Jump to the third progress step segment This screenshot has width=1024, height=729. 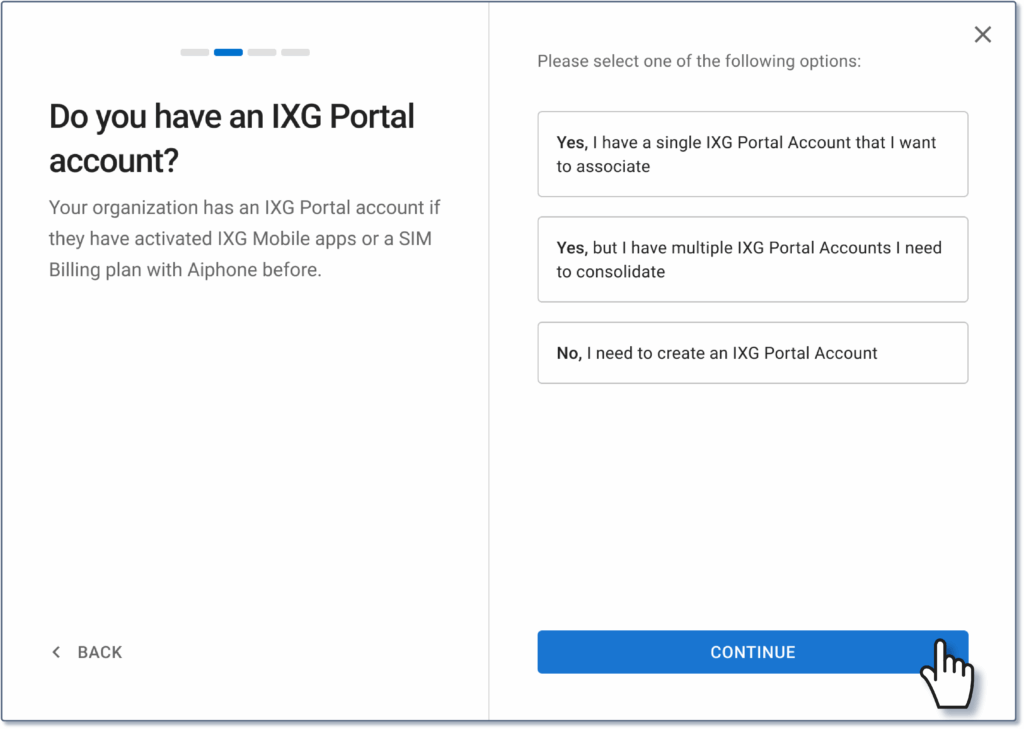[262, 52]
